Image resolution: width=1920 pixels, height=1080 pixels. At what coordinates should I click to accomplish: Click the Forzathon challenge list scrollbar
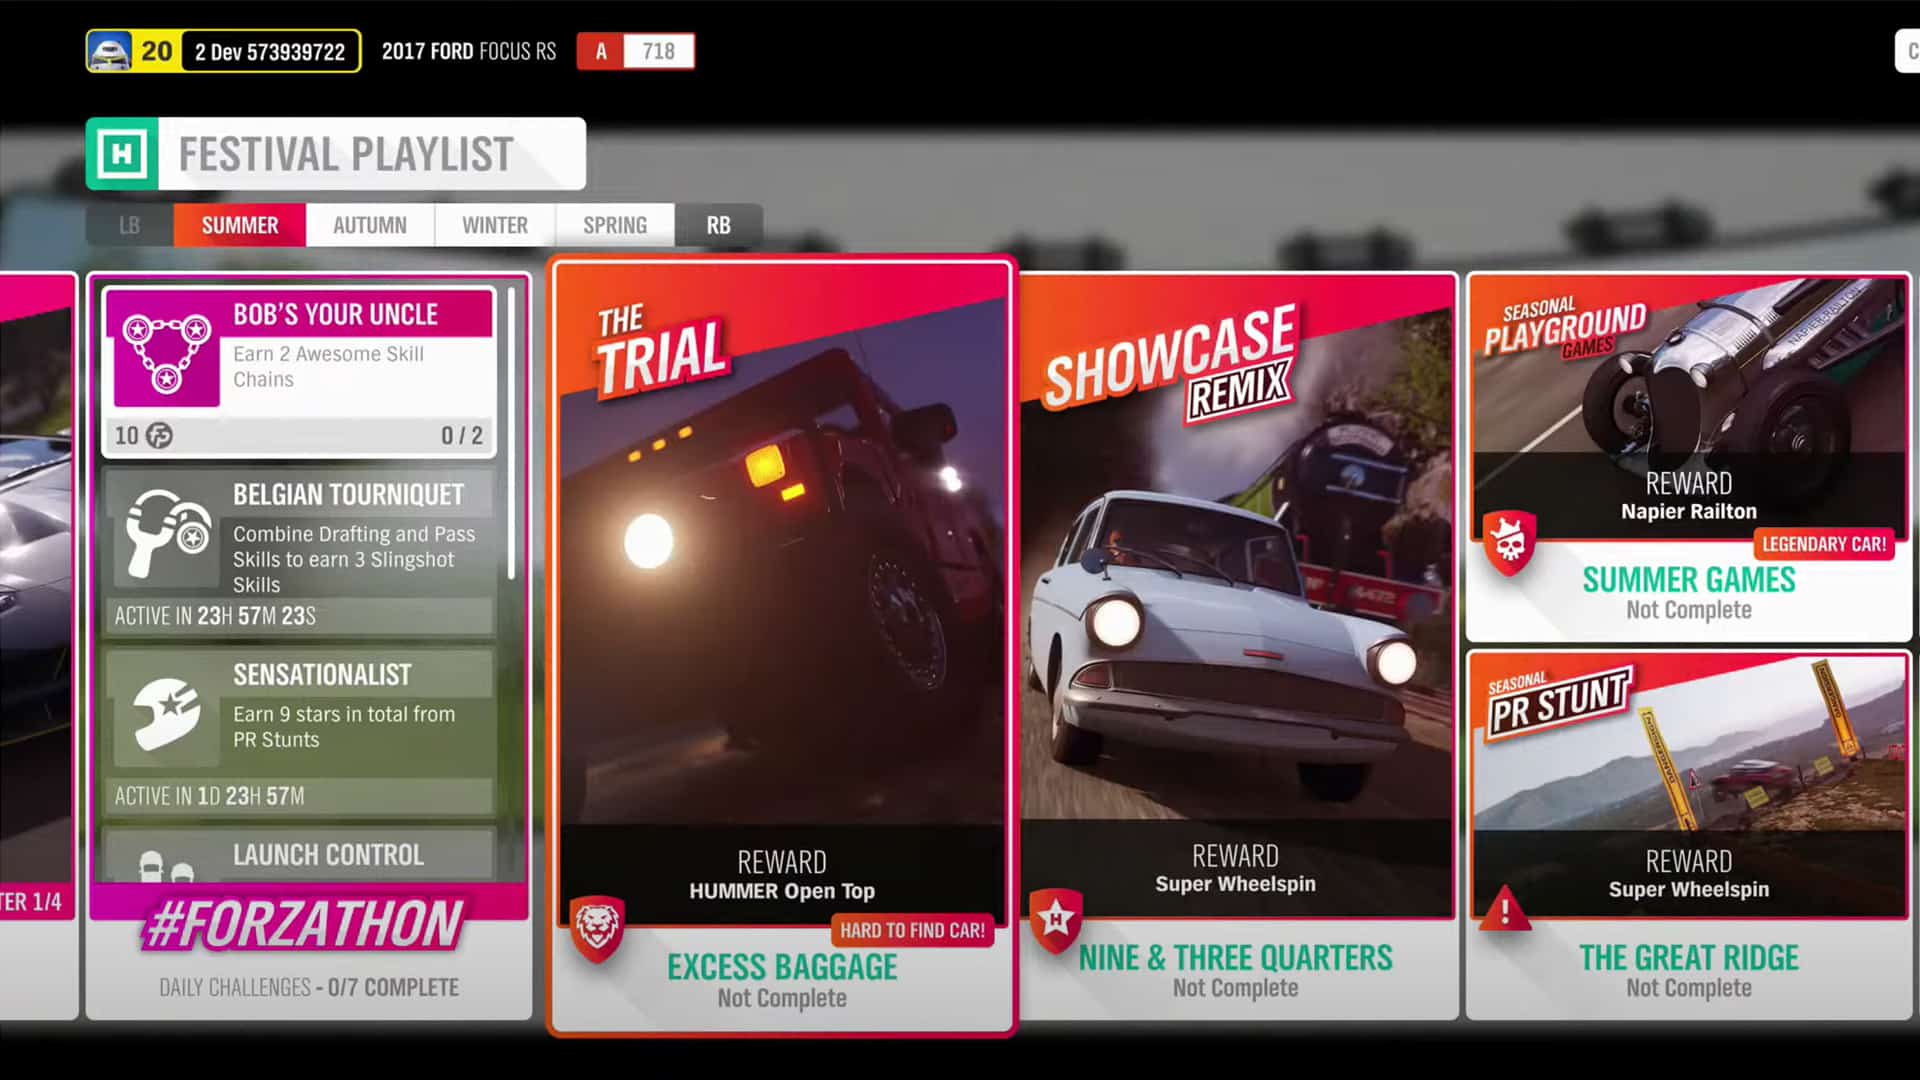[512, 433]
